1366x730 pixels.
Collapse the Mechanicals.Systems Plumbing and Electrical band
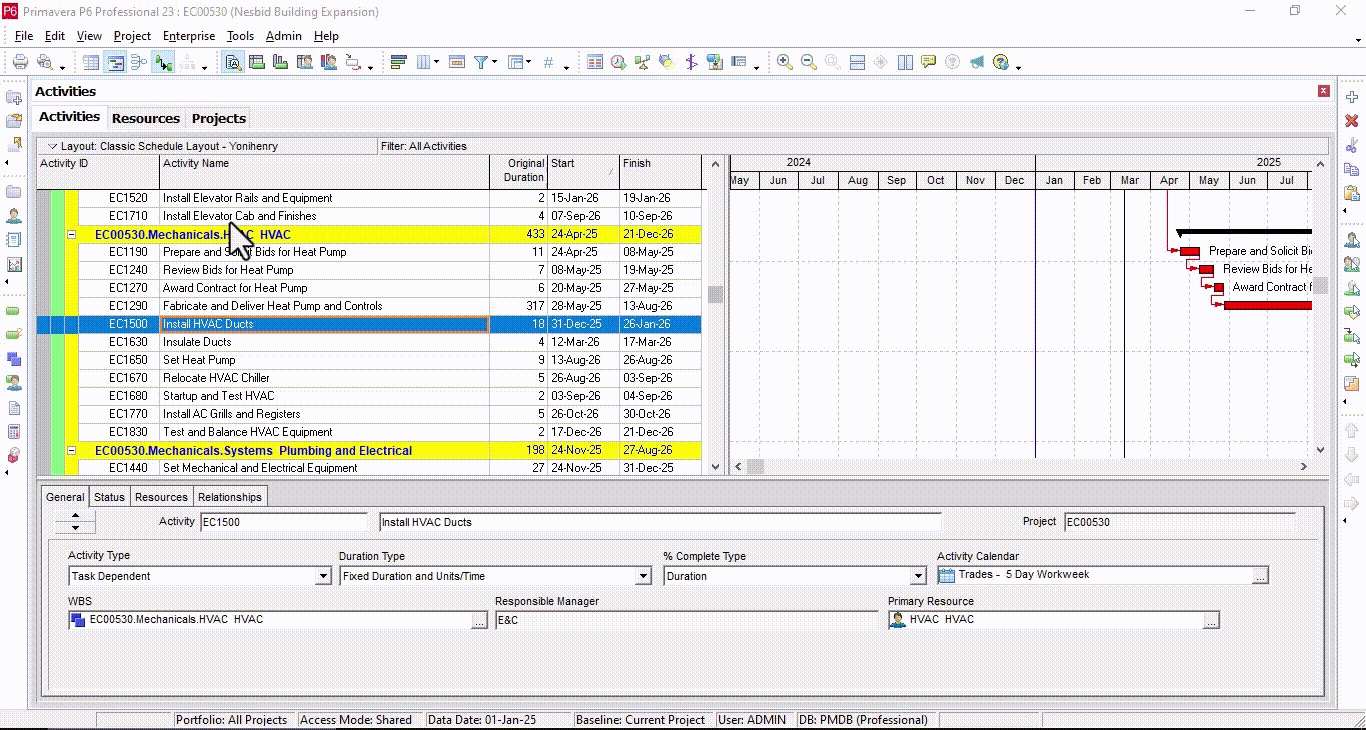coord(72,450)
